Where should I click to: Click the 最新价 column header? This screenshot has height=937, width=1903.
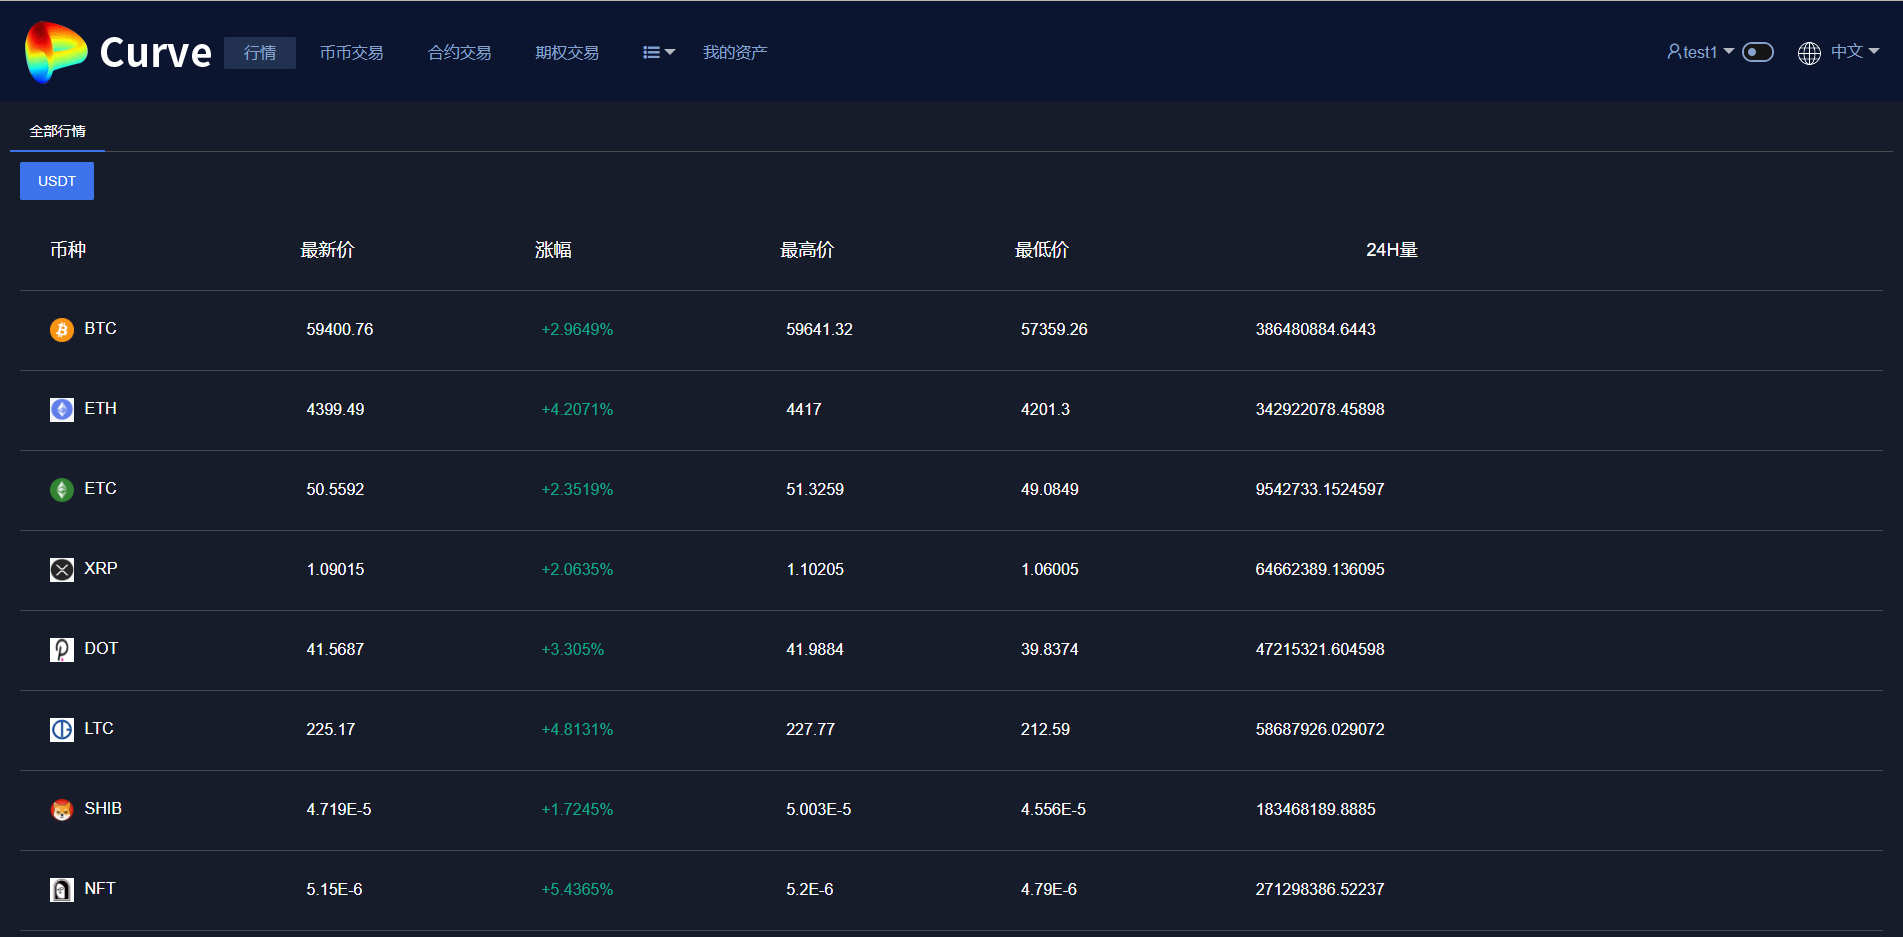click(x=328, y=250)
